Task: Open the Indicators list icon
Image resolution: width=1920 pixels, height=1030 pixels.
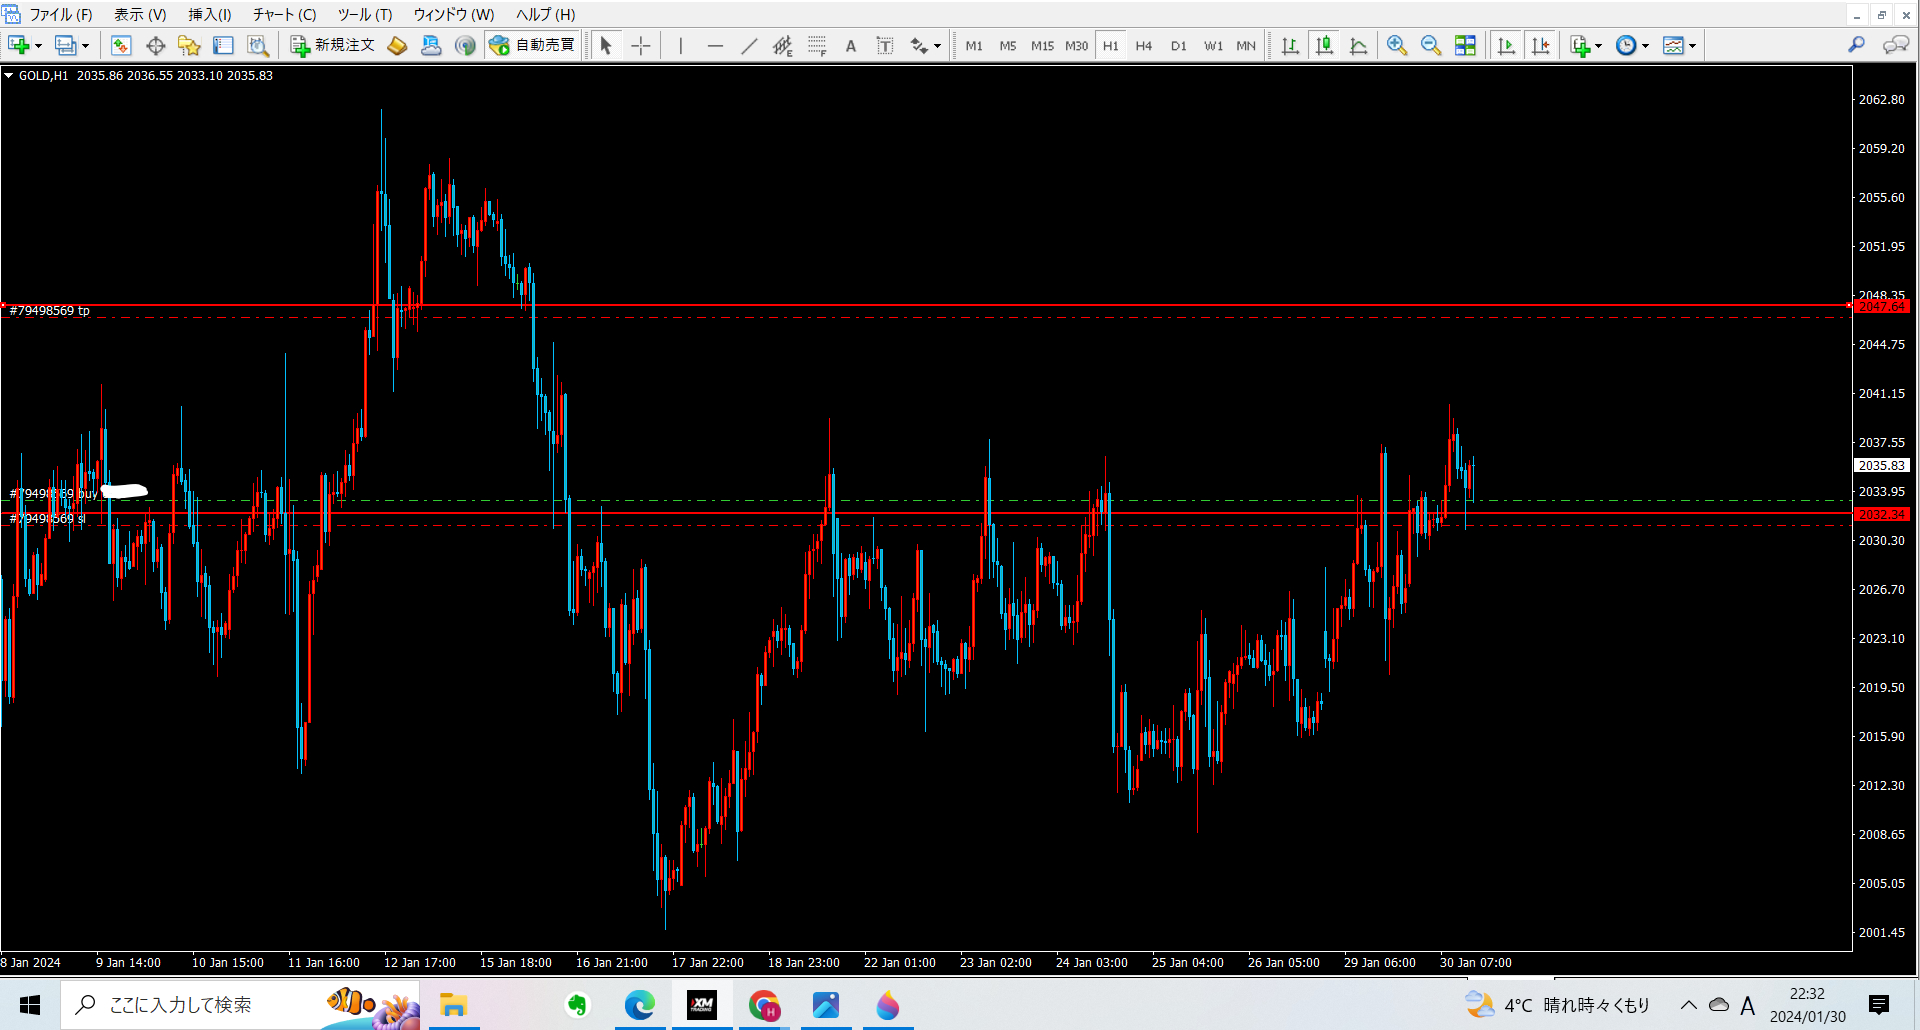Action: 1580,45
